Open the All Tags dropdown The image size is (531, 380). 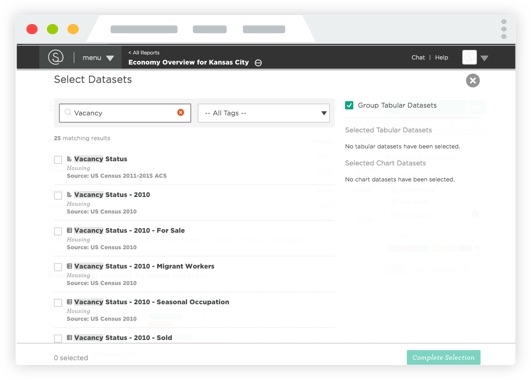pyautogui.click(x=263, y=113)
